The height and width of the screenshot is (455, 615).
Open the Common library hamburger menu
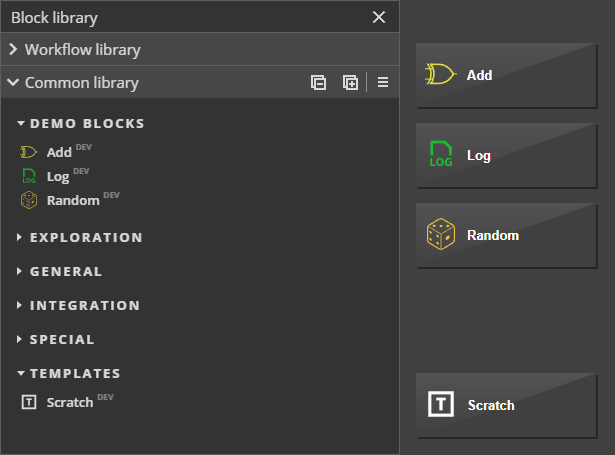click(x=382, y=83)
